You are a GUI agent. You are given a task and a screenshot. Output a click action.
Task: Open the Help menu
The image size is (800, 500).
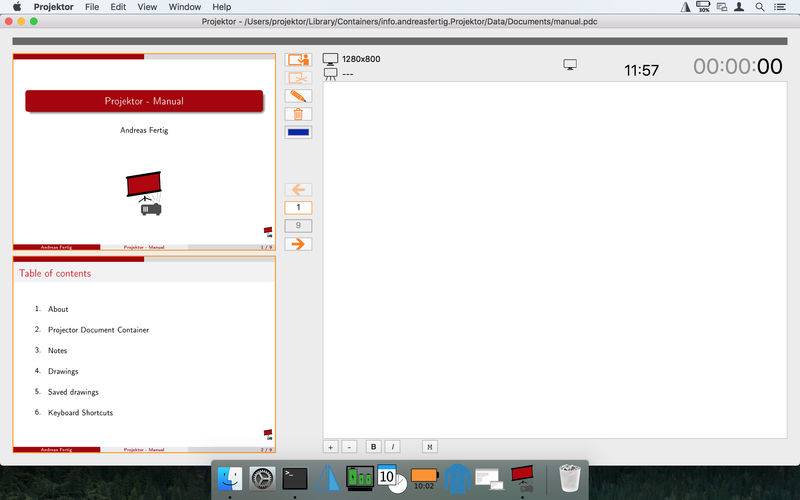coord(221,7)
